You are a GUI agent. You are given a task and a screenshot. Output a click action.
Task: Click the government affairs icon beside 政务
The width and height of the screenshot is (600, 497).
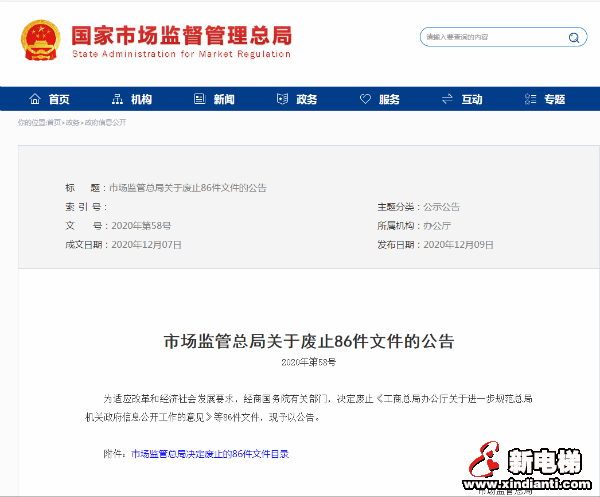click(x=282, y=99)
